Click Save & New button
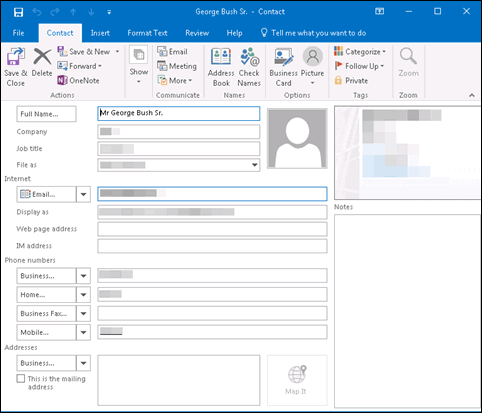This screenshot has height=413, width=482. point(85,52)
